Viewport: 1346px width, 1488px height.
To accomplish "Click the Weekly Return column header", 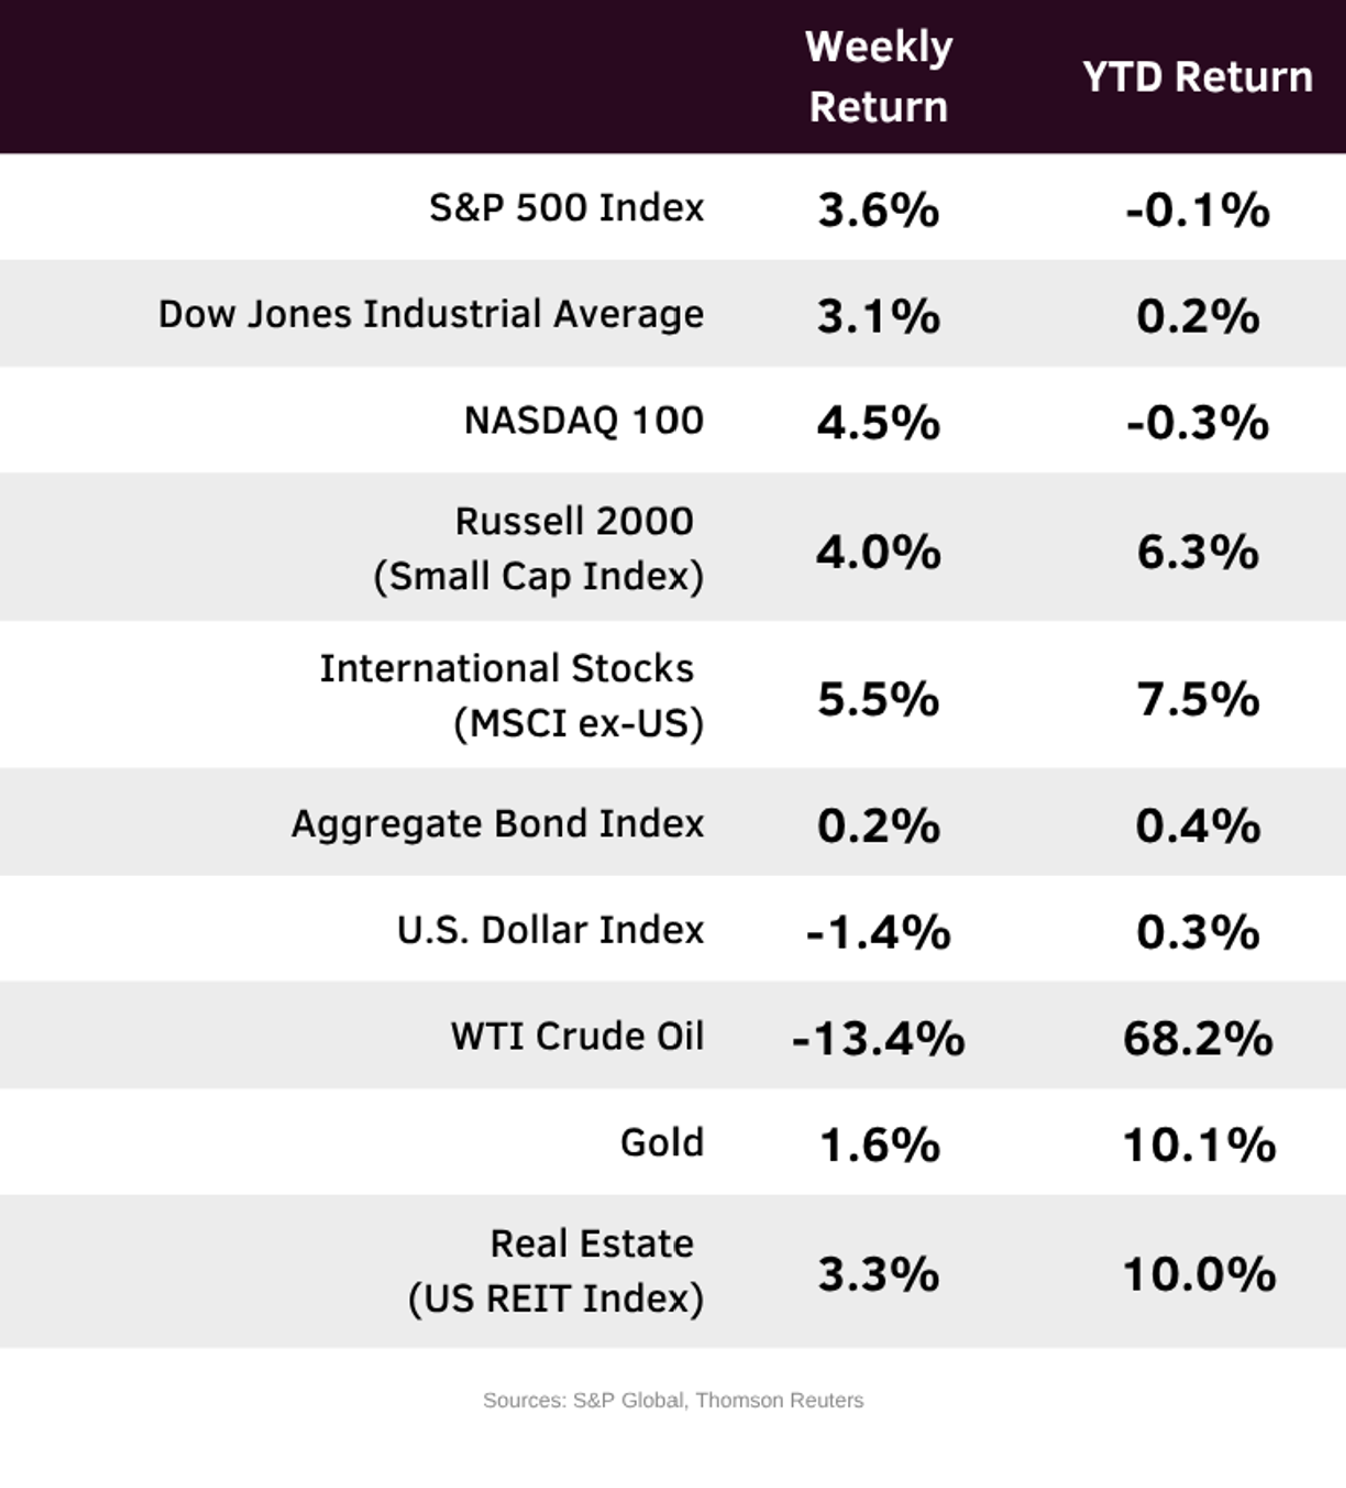I will pos(878,77).
